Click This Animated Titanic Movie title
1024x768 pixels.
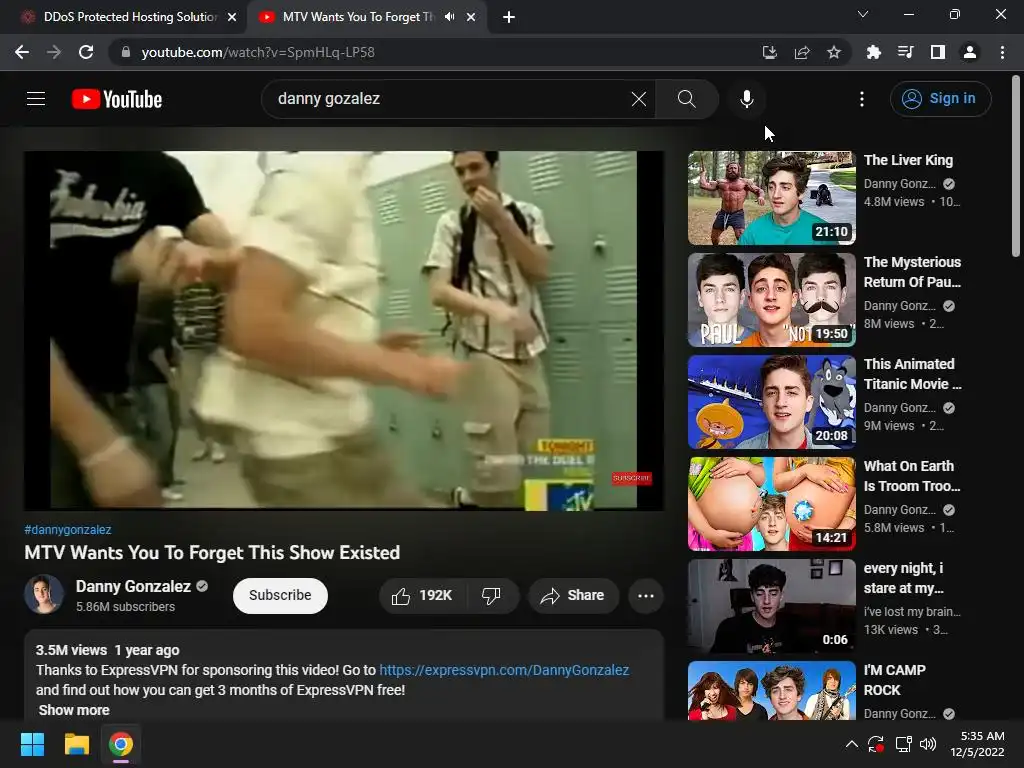(x=912, y=374)
